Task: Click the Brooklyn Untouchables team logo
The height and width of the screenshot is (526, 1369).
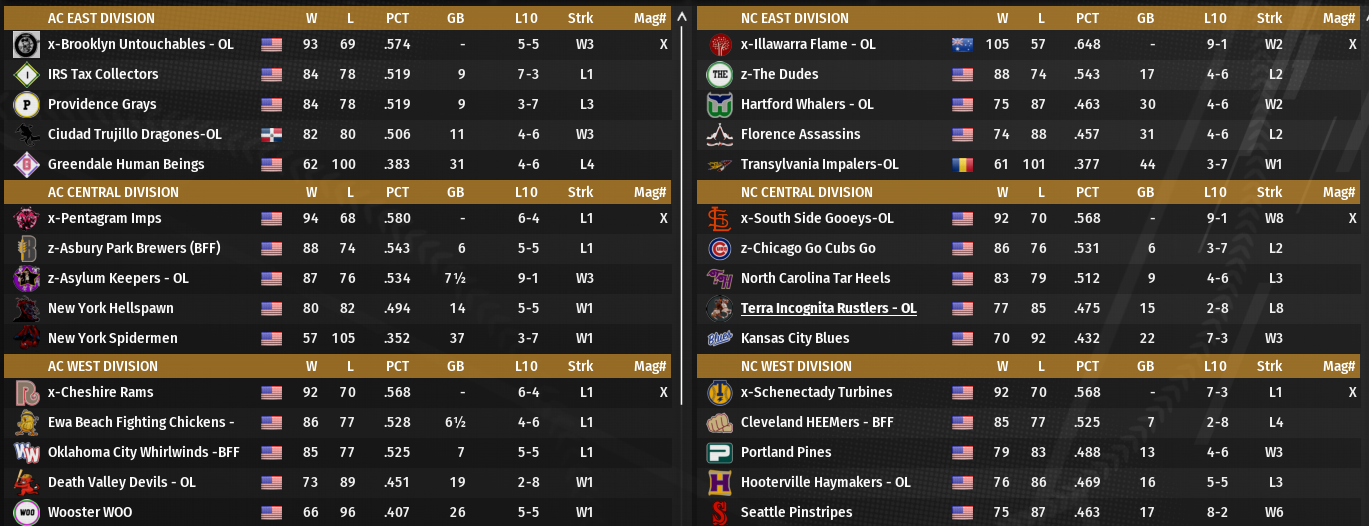Action: click(x=26, y=44)
